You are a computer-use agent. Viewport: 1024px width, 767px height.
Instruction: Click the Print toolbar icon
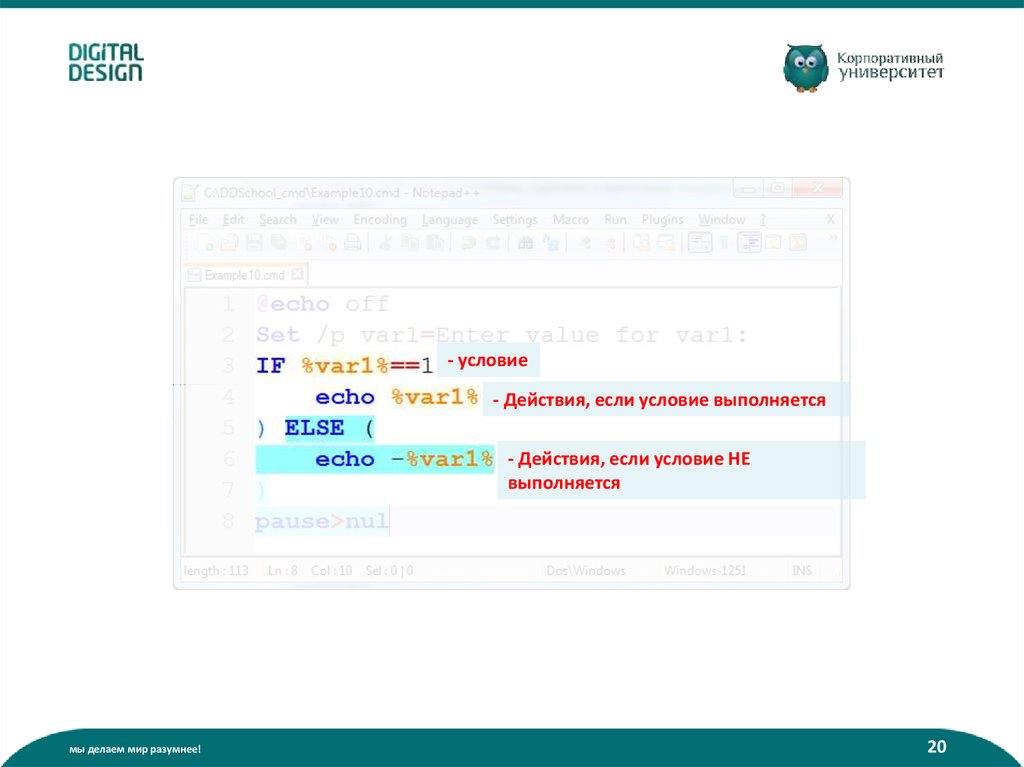click(353, 244)
